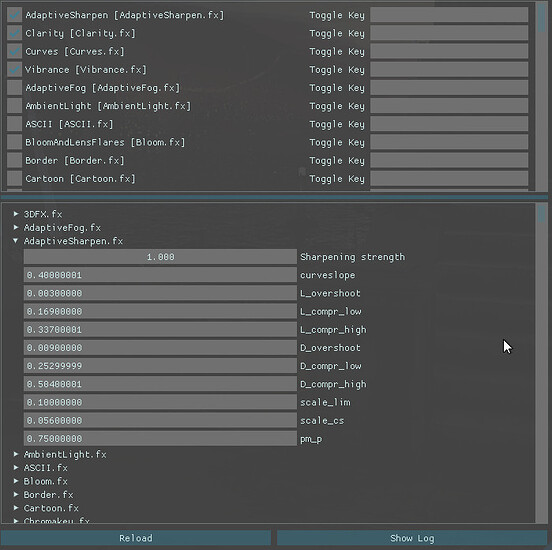Click the Curves Toggle Key field

449,51
